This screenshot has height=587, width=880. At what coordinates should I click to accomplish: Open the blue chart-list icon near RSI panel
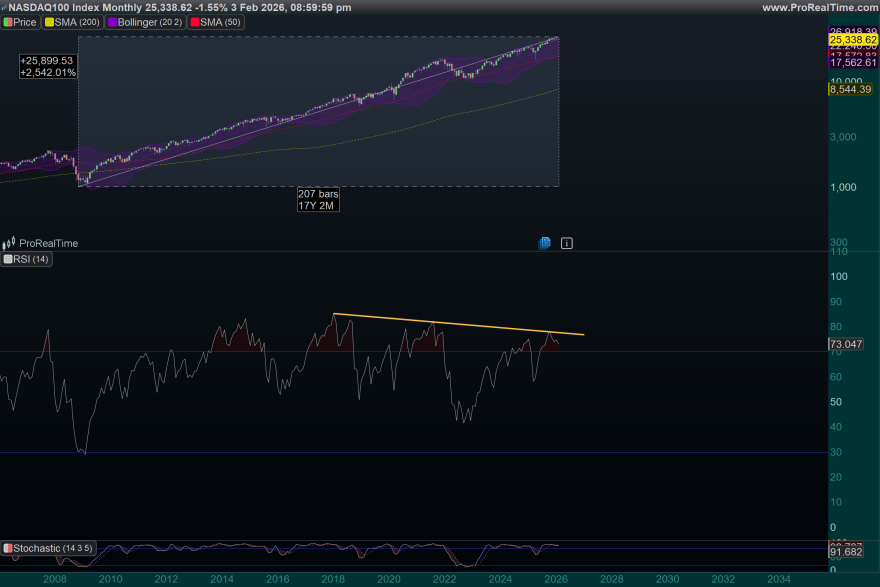544,242
